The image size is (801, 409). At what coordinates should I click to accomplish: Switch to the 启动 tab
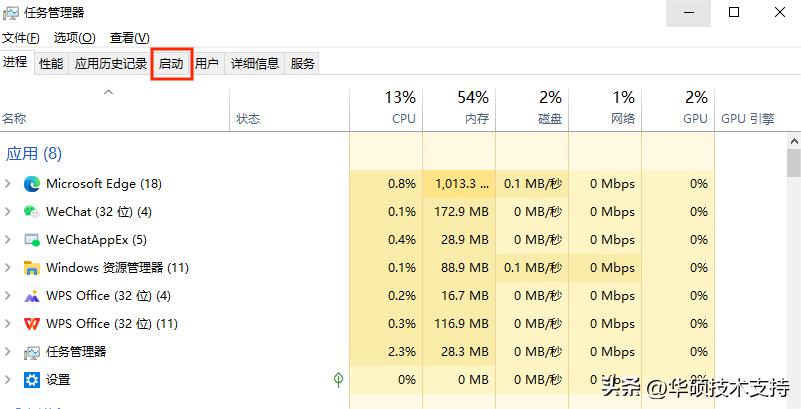[171, 64]
